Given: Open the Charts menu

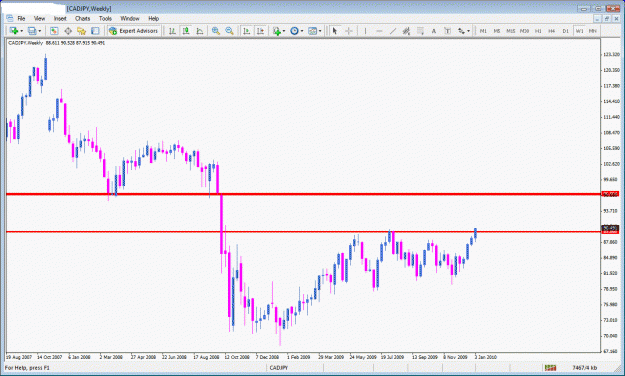Looking at the screenshot, I should [x=83, y=18].
